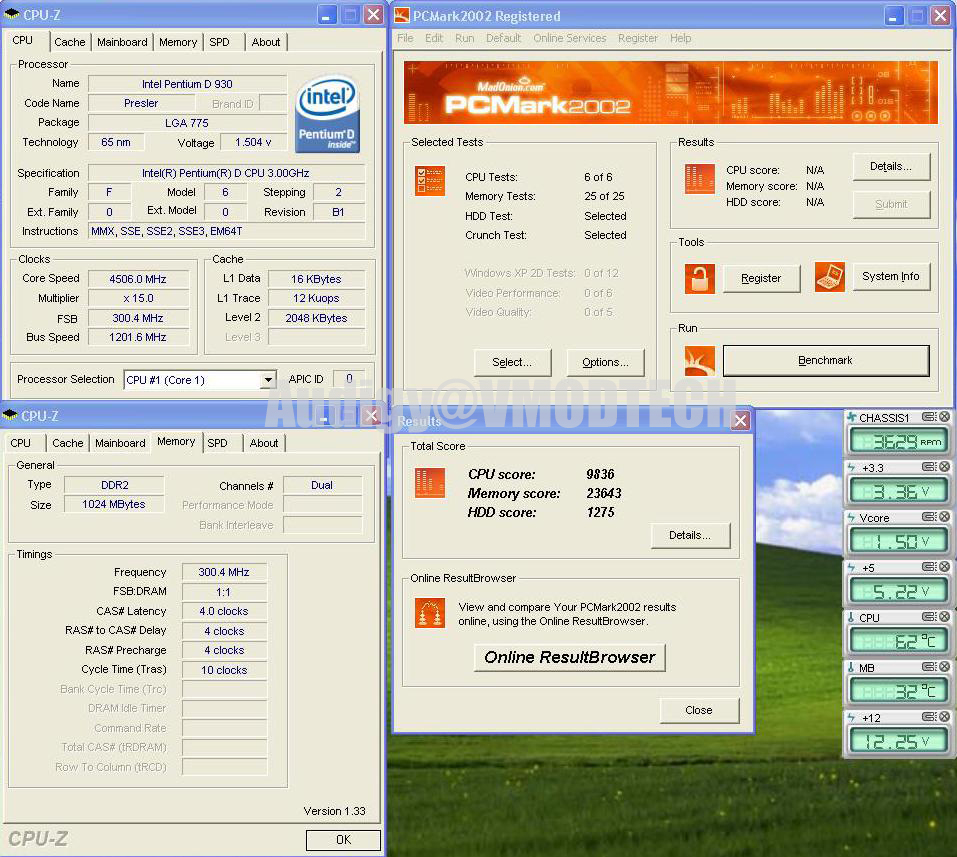This screenshot has height=857, width=957.
Task: Close the +12 voltage monitor panel
Action: pyautogui.click(x=944, y=717)
